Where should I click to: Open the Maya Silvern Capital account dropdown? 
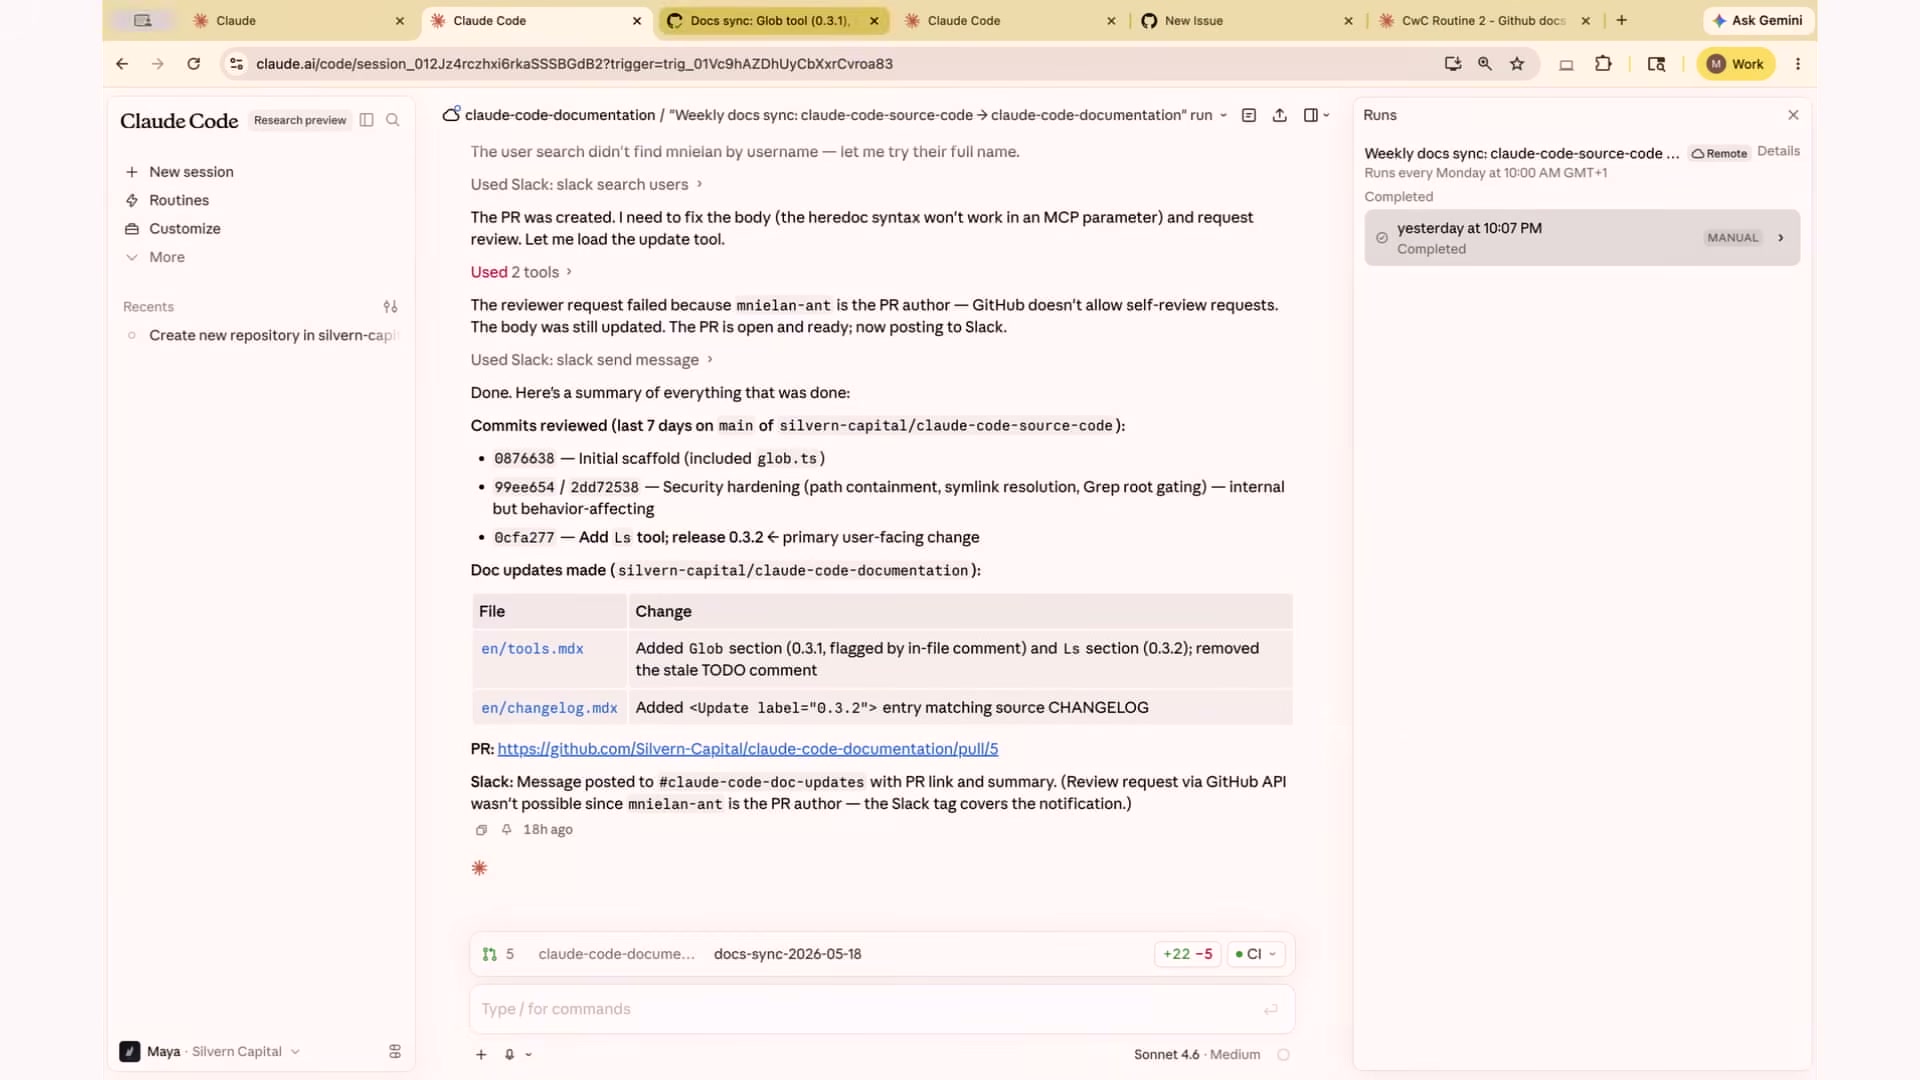point(210,1052)
